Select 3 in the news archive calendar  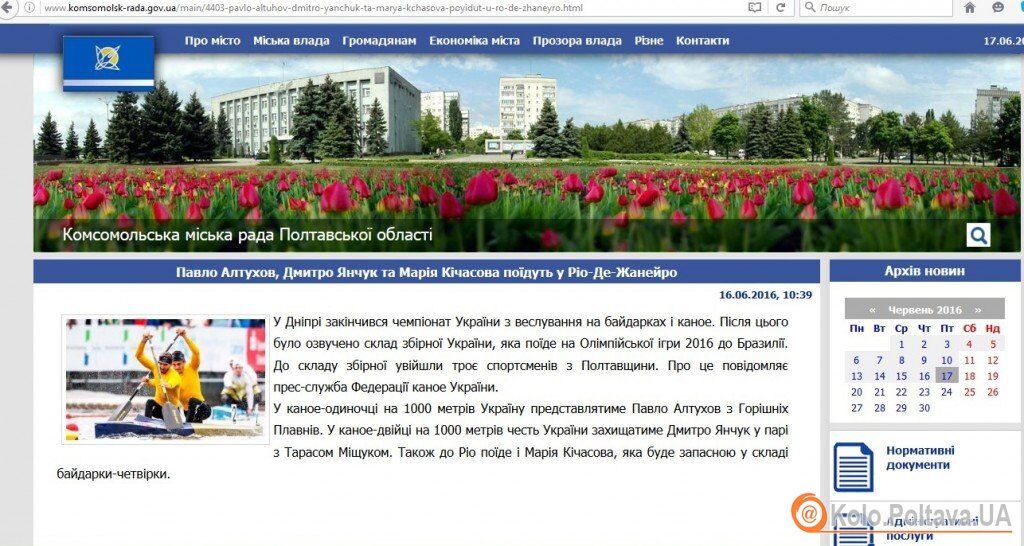coord(947,344)
